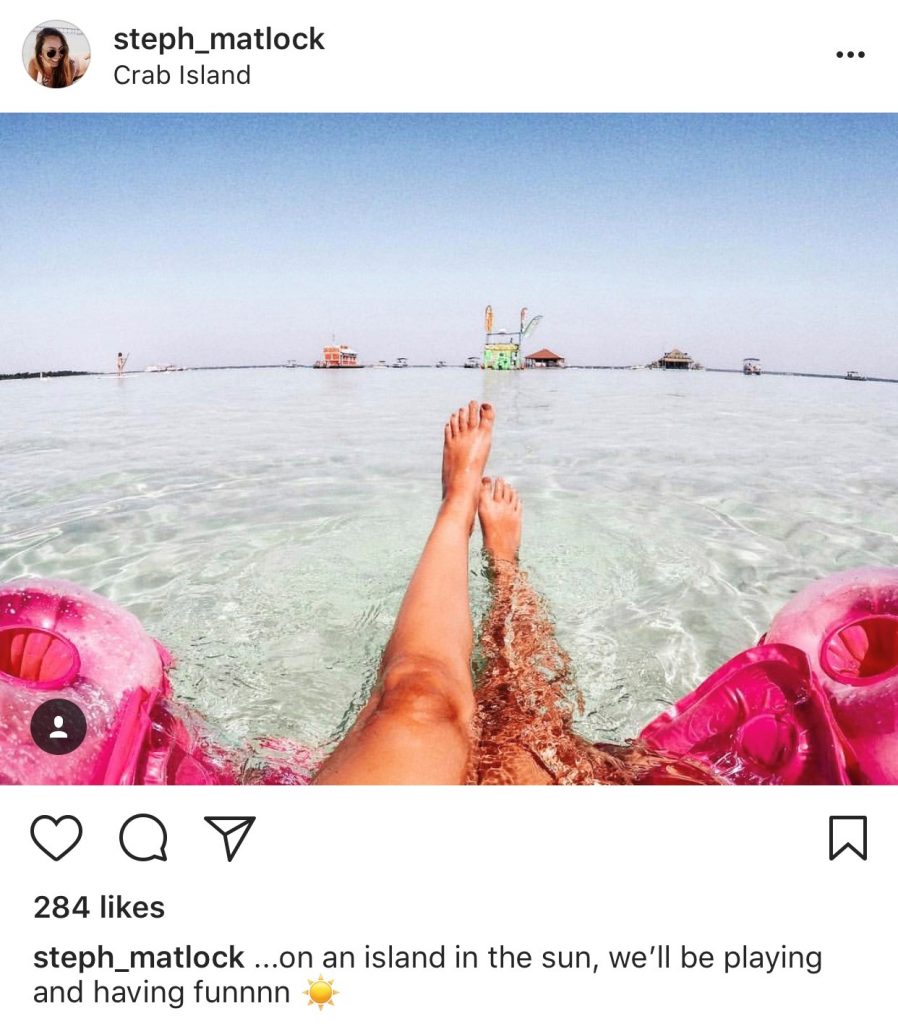Open the steph_matlock username in the post header
The width and height of the screenshot is (898, 1024).
219,39
